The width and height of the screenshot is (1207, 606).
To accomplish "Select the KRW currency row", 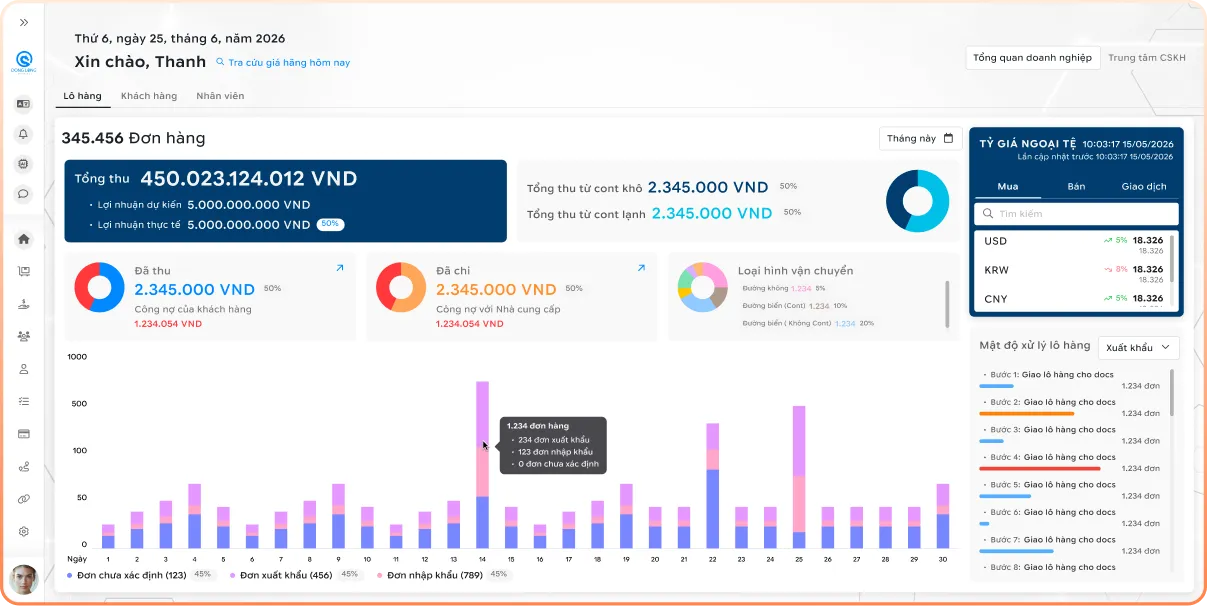I will click(1073, 273).
